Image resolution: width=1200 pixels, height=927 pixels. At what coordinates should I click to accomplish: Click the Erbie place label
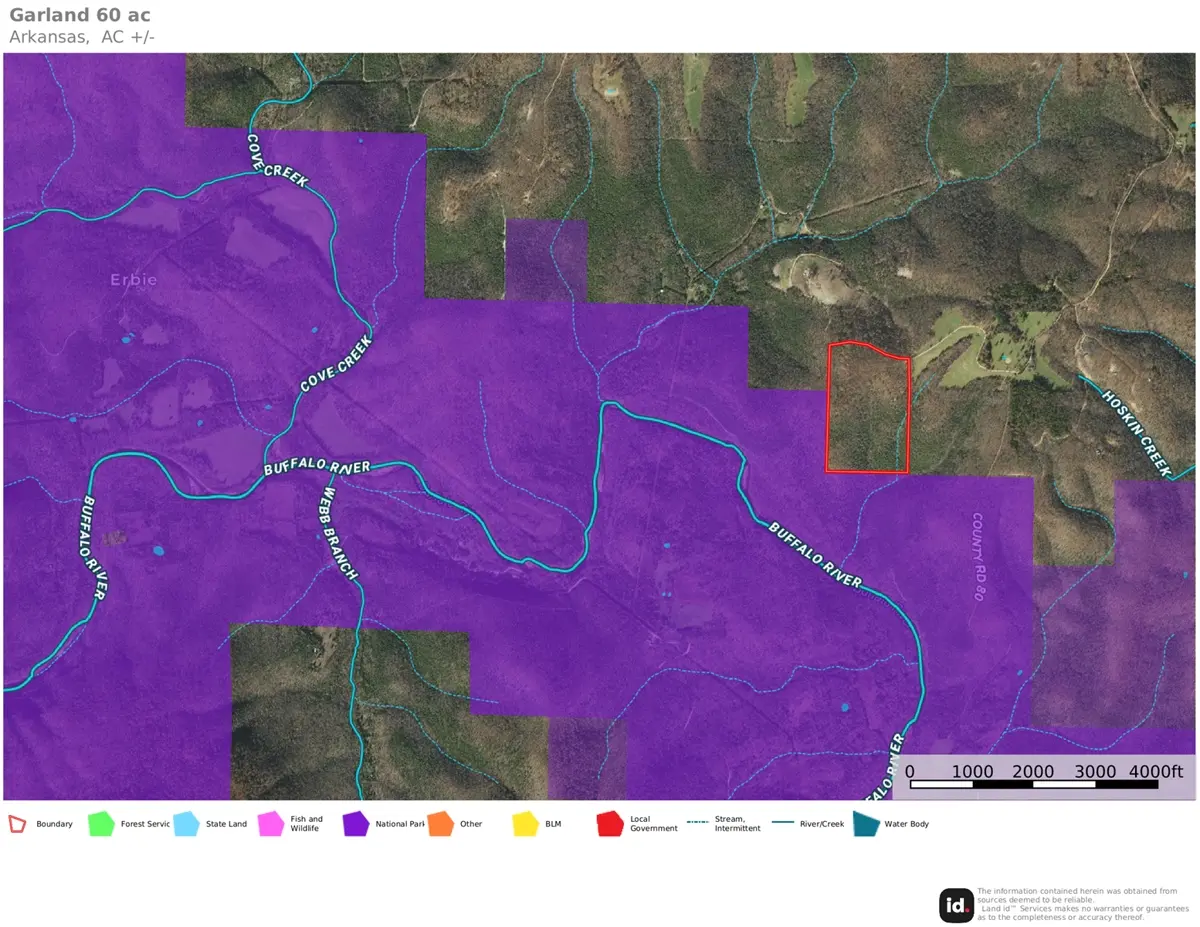pyautogui.click(x=134, y=280)
